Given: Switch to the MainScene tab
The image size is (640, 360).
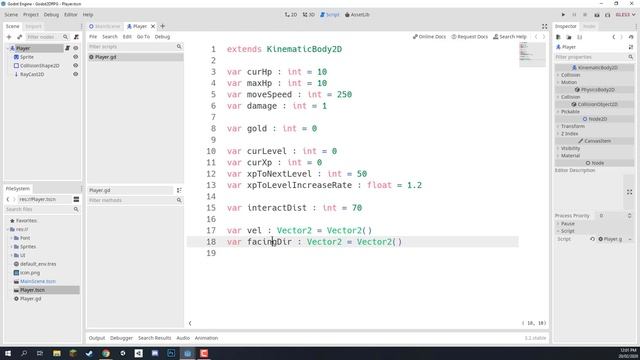Looking at the screenshot, I should click(x=104, y=26).
